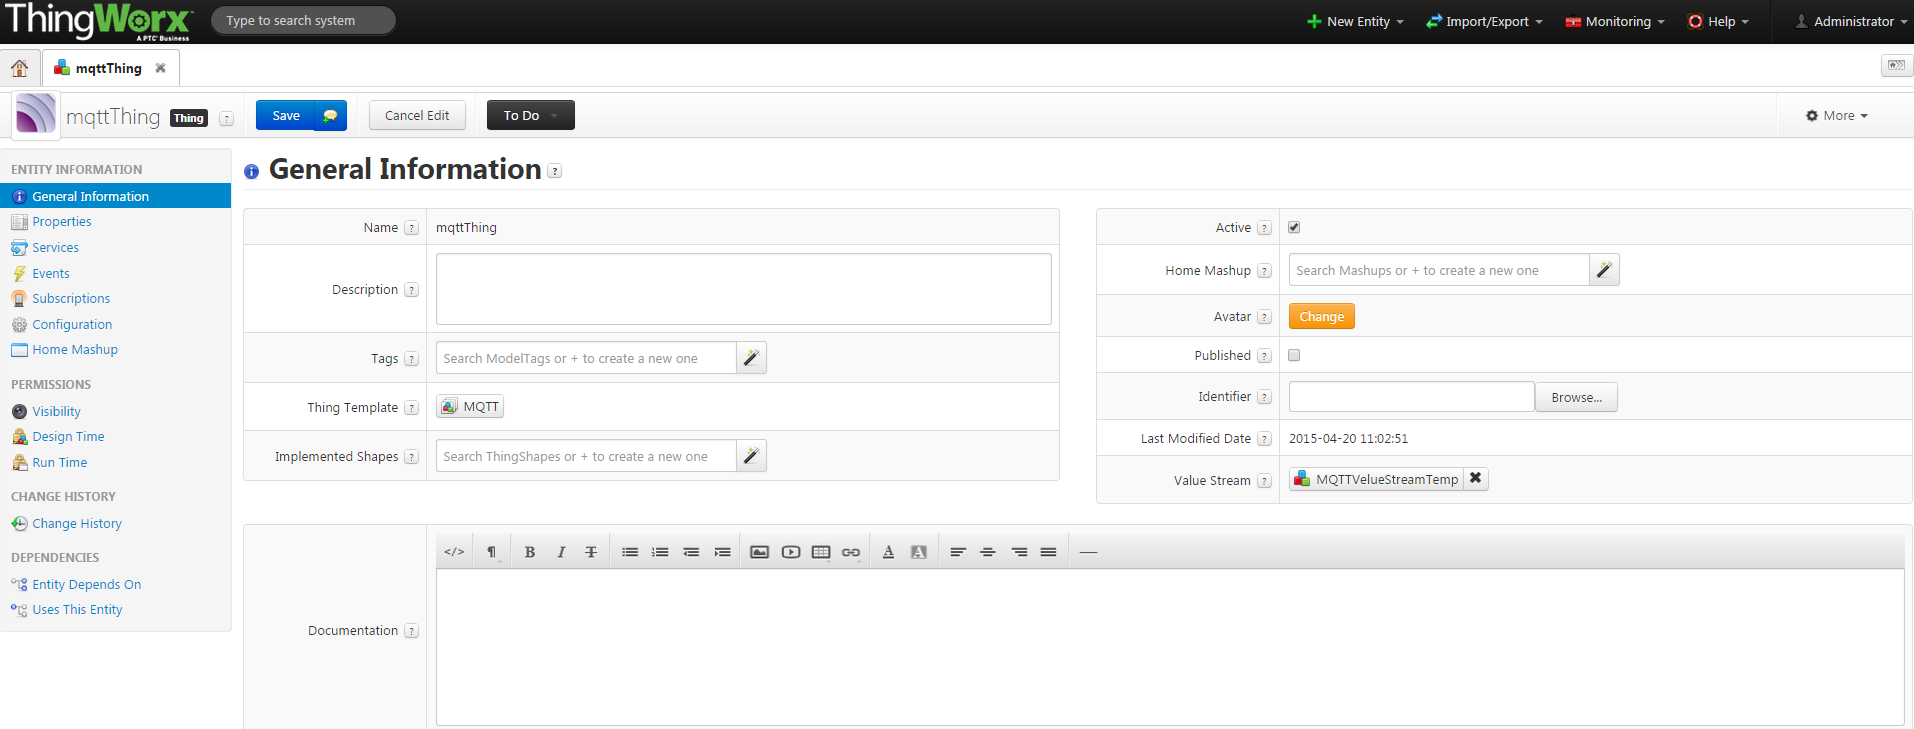Center documentation text

(988, 552)
